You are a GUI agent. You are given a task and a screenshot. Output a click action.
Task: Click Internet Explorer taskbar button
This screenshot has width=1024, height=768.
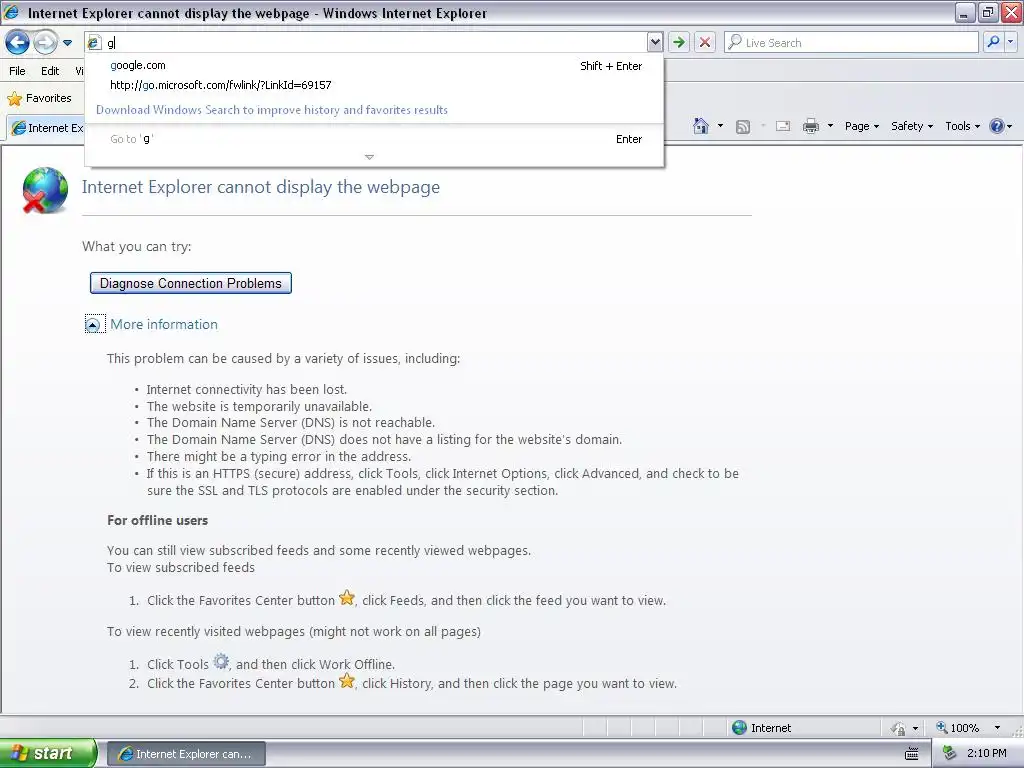coord(186,754)
